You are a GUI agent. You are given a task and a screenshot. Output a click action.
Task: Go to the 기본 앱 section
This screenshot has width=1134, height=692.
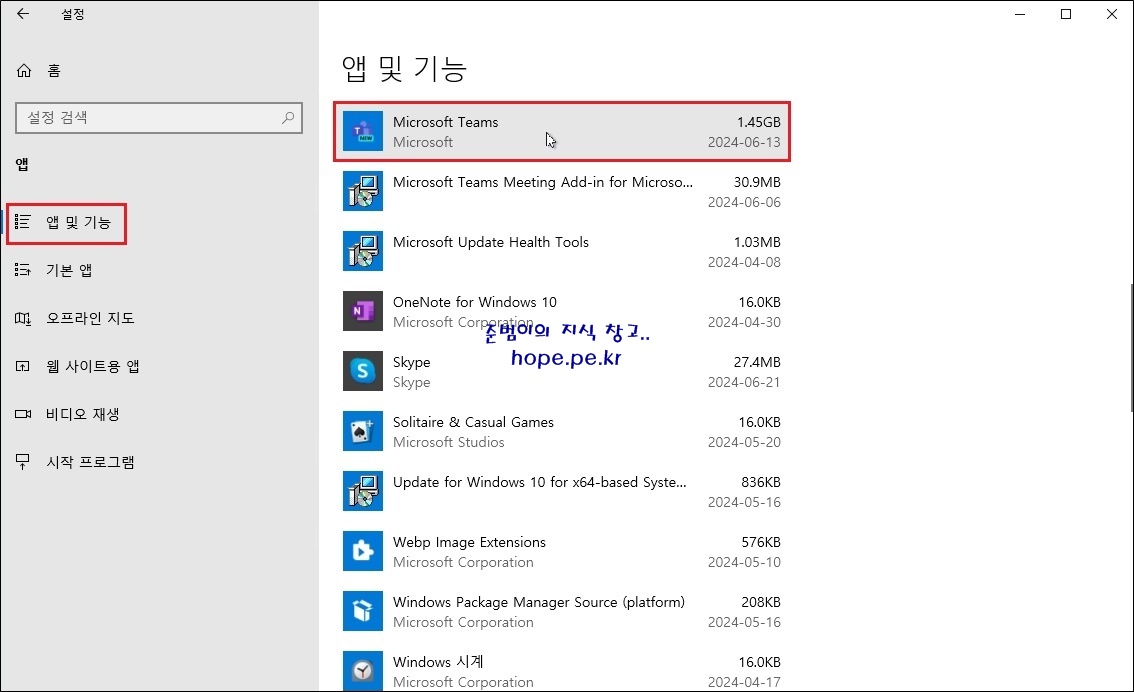pos(69,270)
